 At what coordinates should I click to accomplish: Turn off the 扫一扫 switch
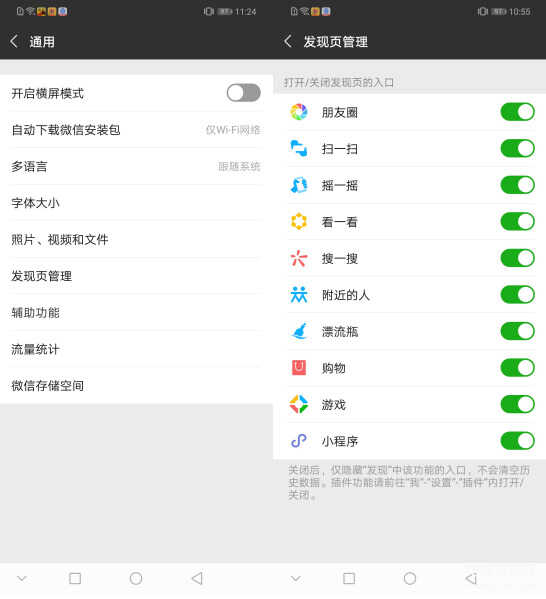[517, 149]
